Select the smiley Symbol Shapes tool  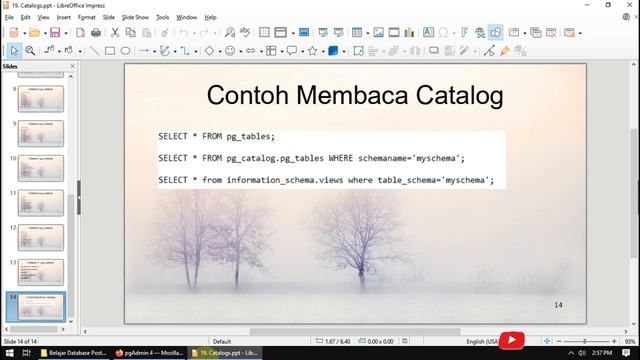230,51
